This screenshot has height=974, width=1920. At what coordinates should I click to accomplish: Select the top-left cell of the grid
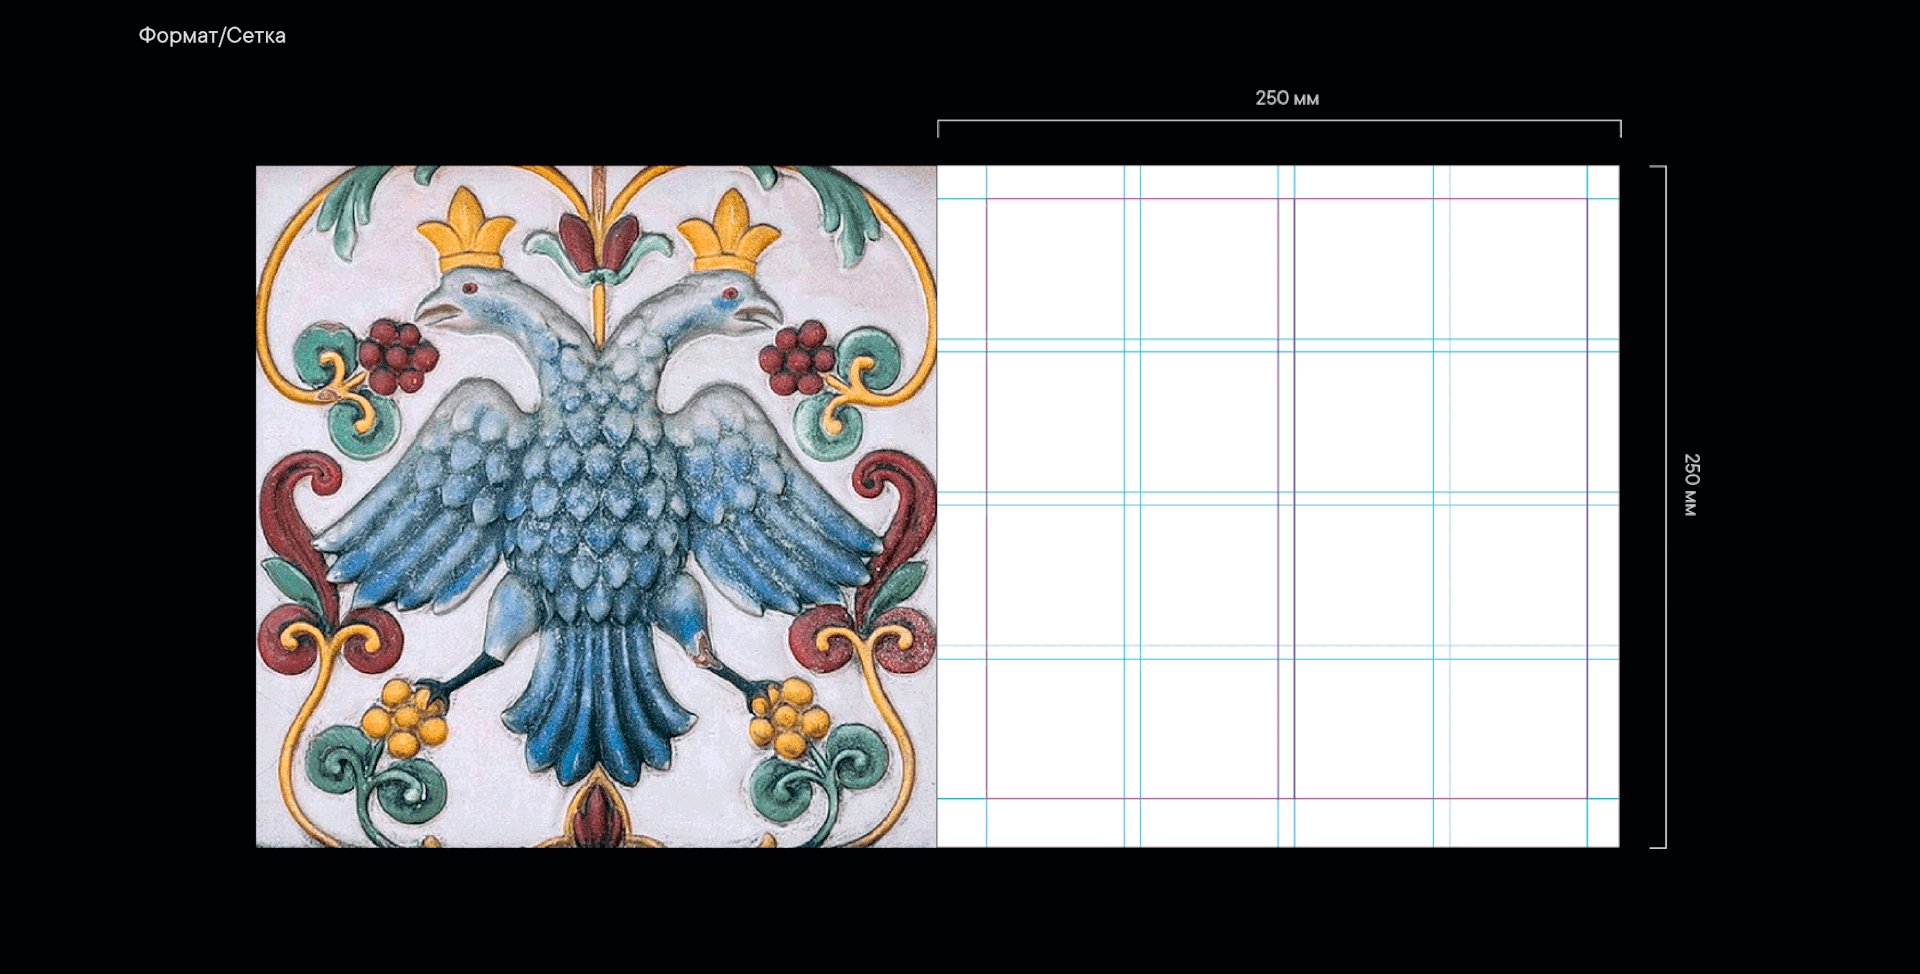tap(1055, 268)
